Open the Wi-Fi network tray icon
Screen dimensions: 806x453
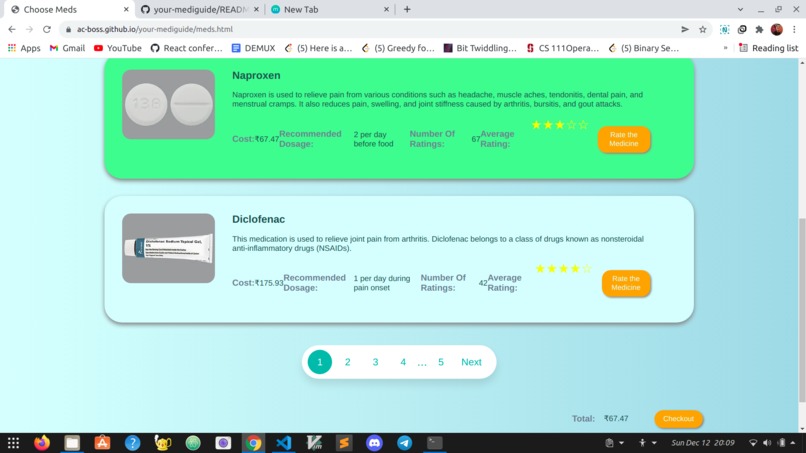[753, 443]
